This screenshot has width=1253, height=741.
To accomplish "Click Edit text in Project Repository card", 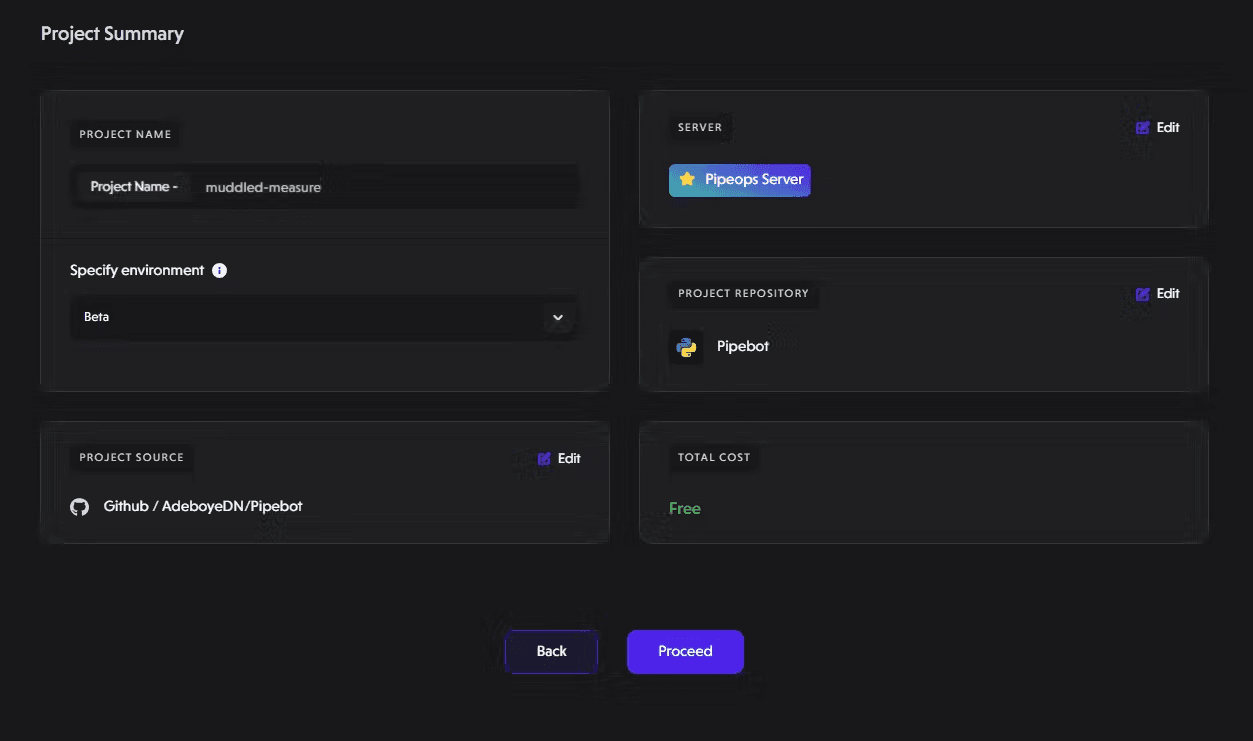I will 1168,294.
